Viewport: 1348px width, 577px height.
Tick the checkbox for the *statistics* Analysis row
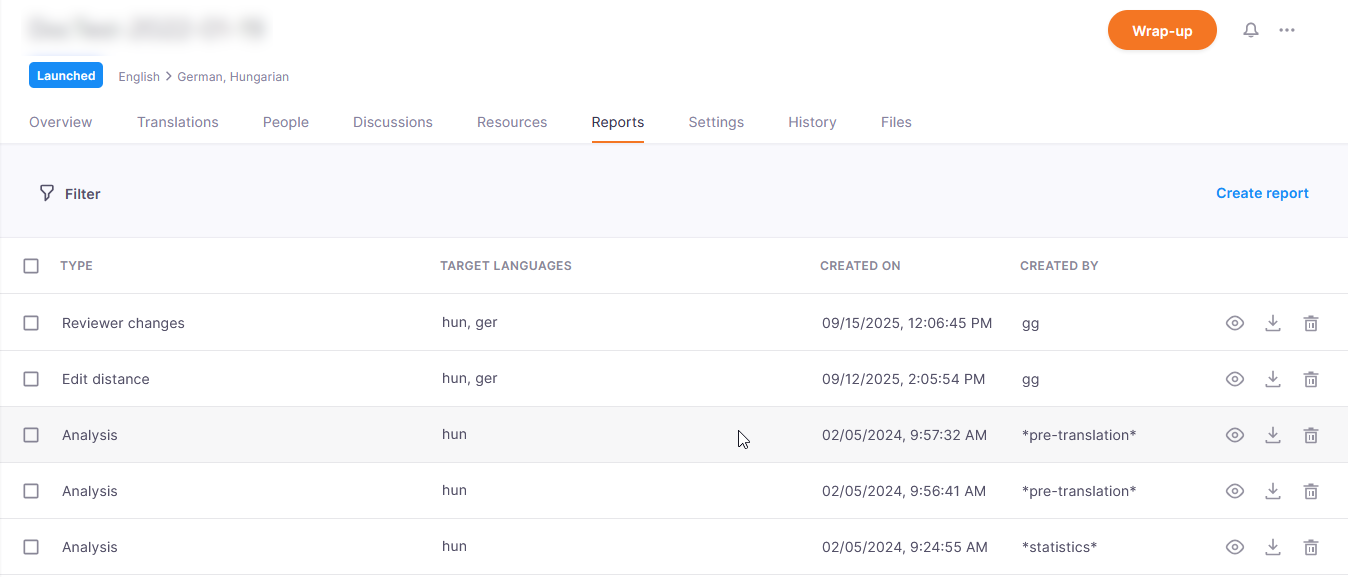31,547
